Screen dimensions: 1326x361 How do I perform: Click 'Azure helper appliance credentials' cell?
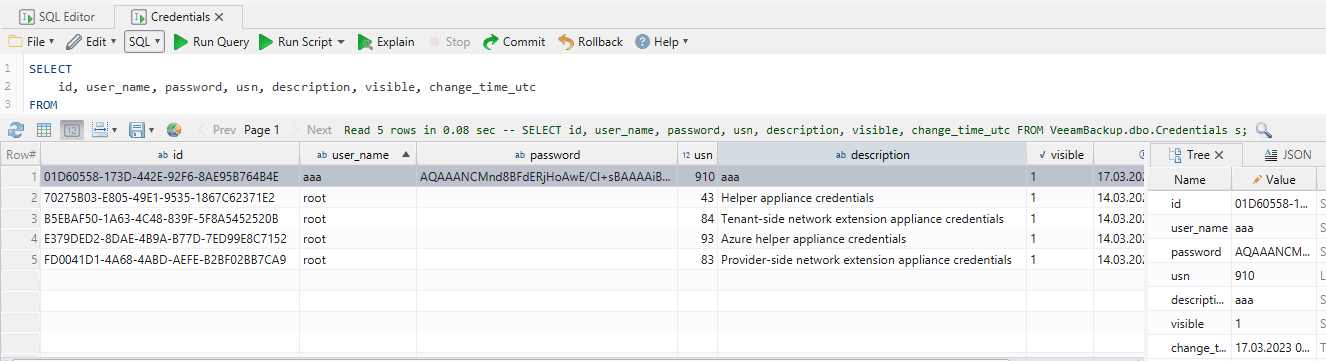click(872, 239)
